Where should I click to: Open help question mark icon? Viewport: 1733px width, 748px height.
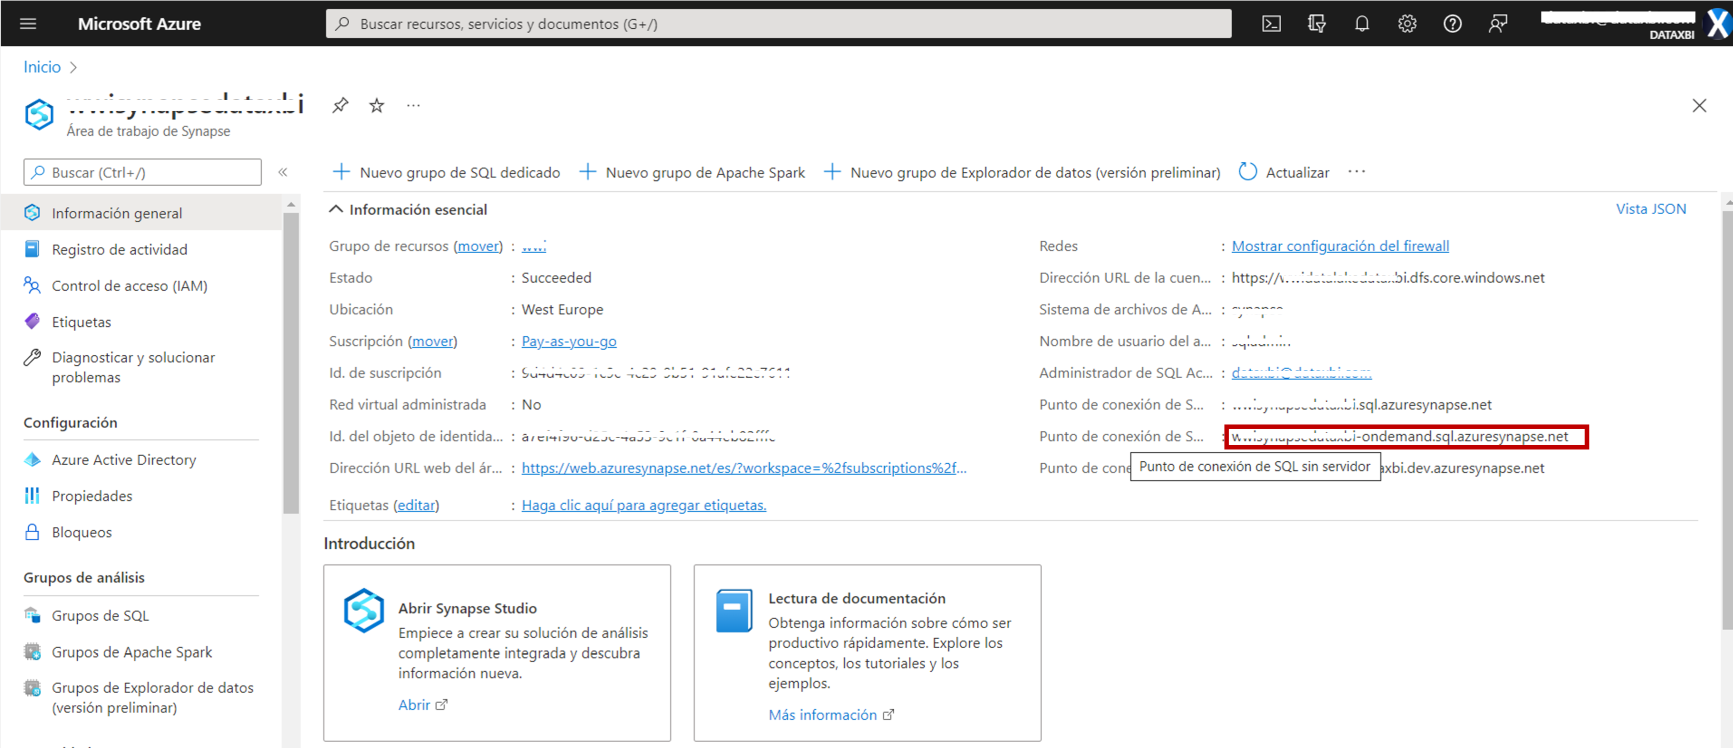pos(1452,23)
